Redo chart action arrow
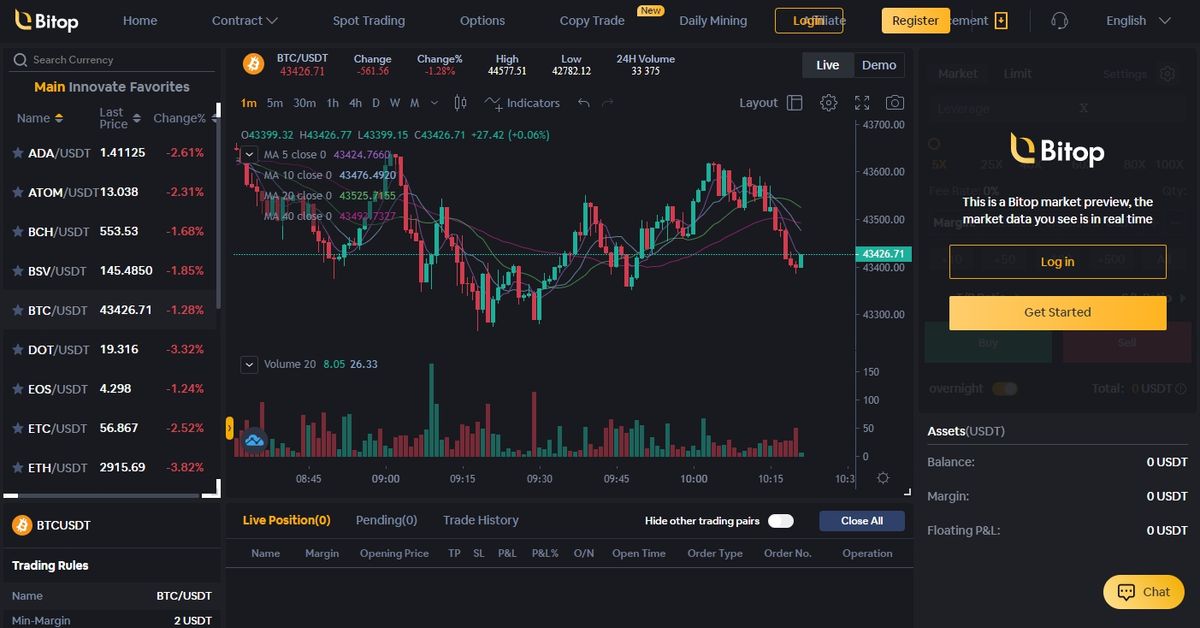1200x628 pixels. (x=608, y=102)
